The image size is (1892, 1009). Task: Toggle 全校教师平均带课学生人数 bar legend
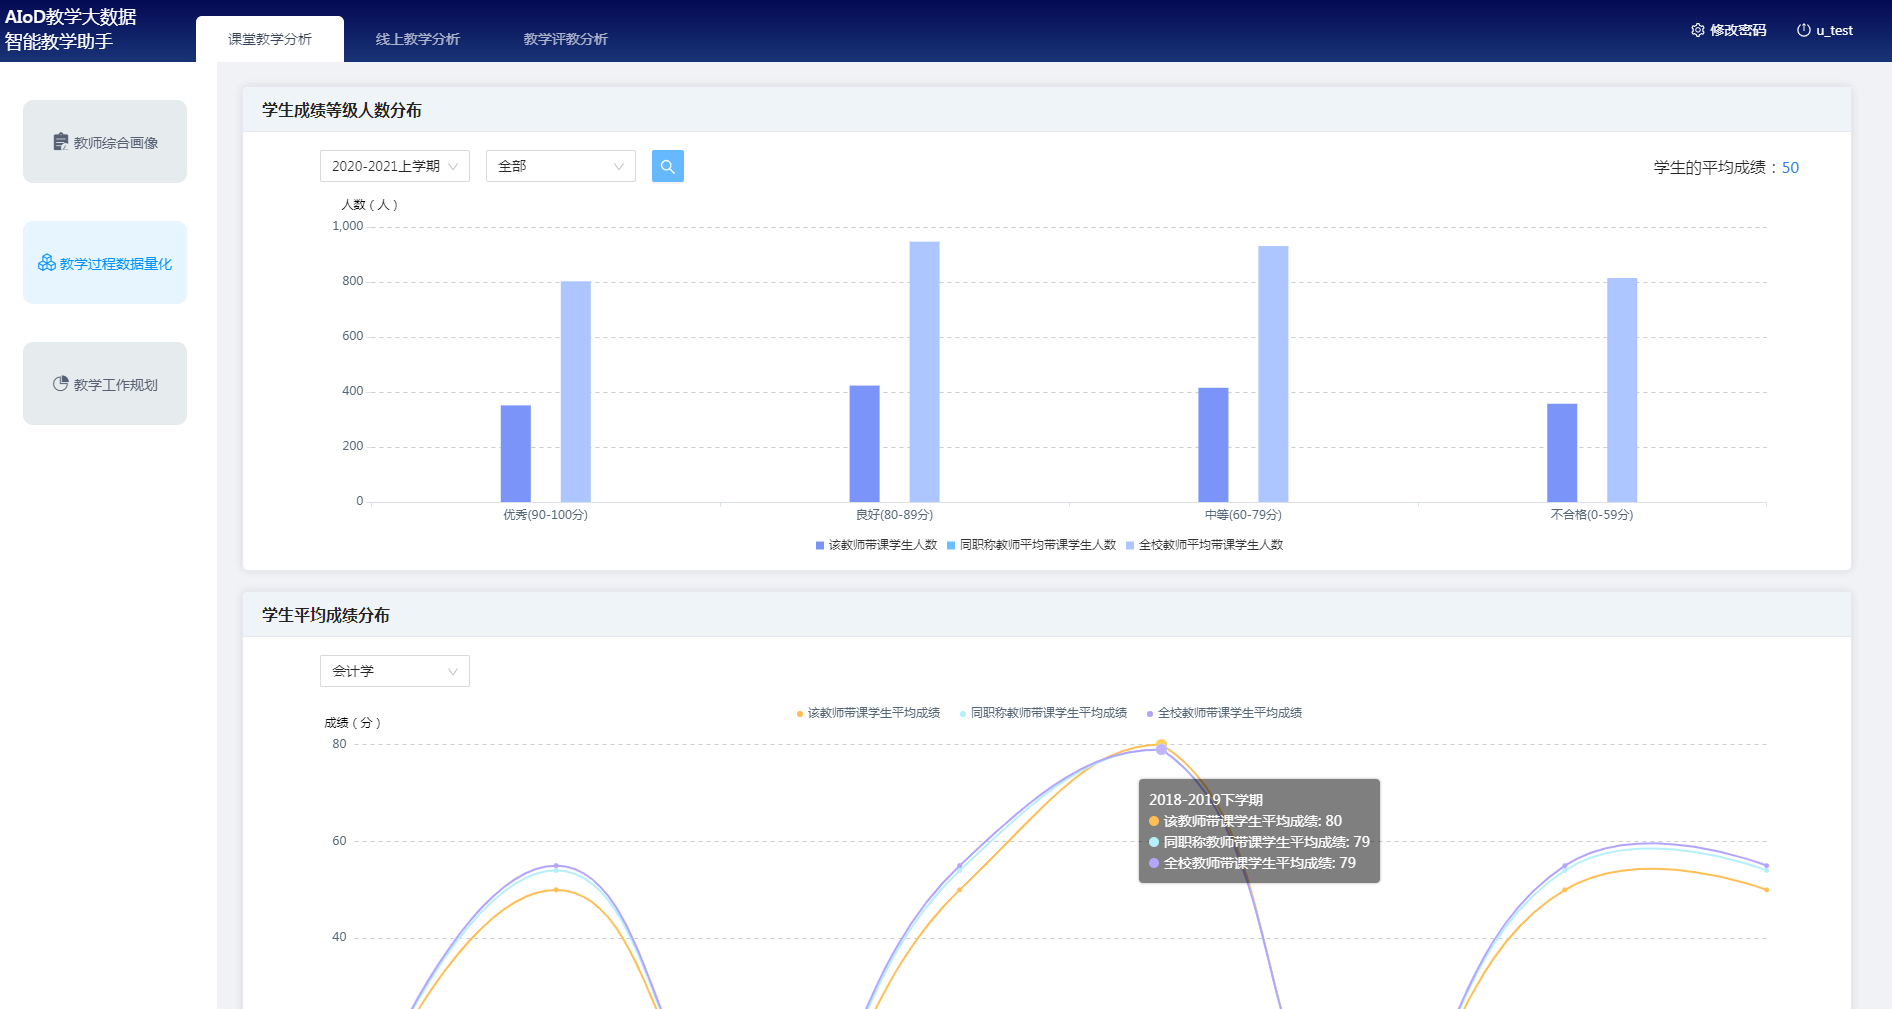click(x=1204, y=545)
